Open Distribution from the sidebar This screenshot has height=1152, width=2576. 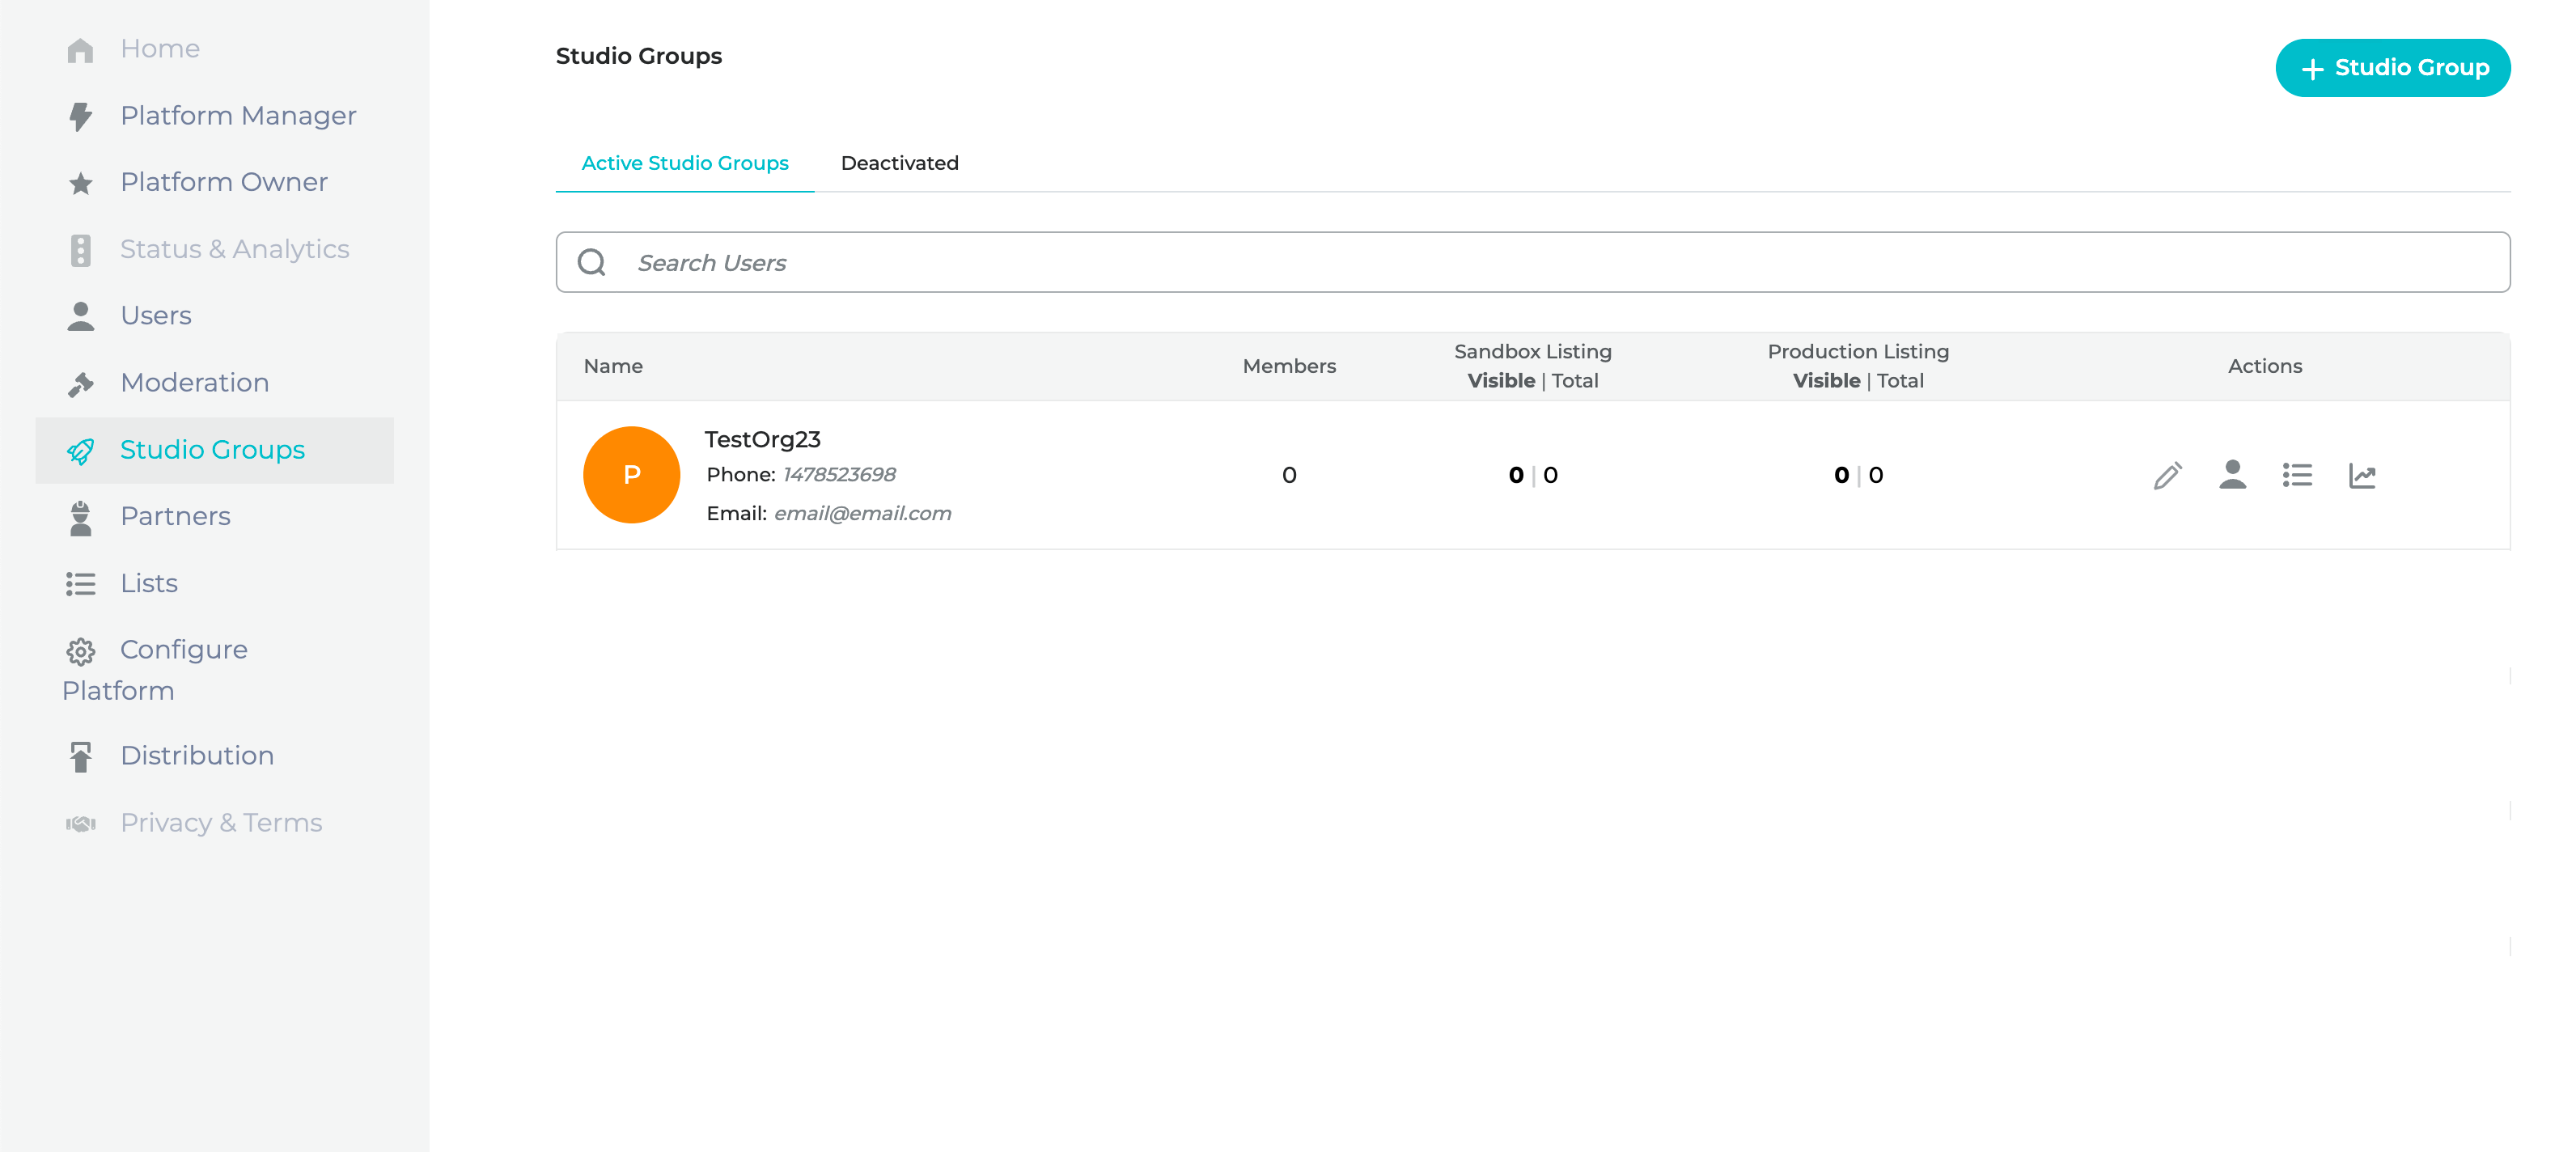pos(197,755)
